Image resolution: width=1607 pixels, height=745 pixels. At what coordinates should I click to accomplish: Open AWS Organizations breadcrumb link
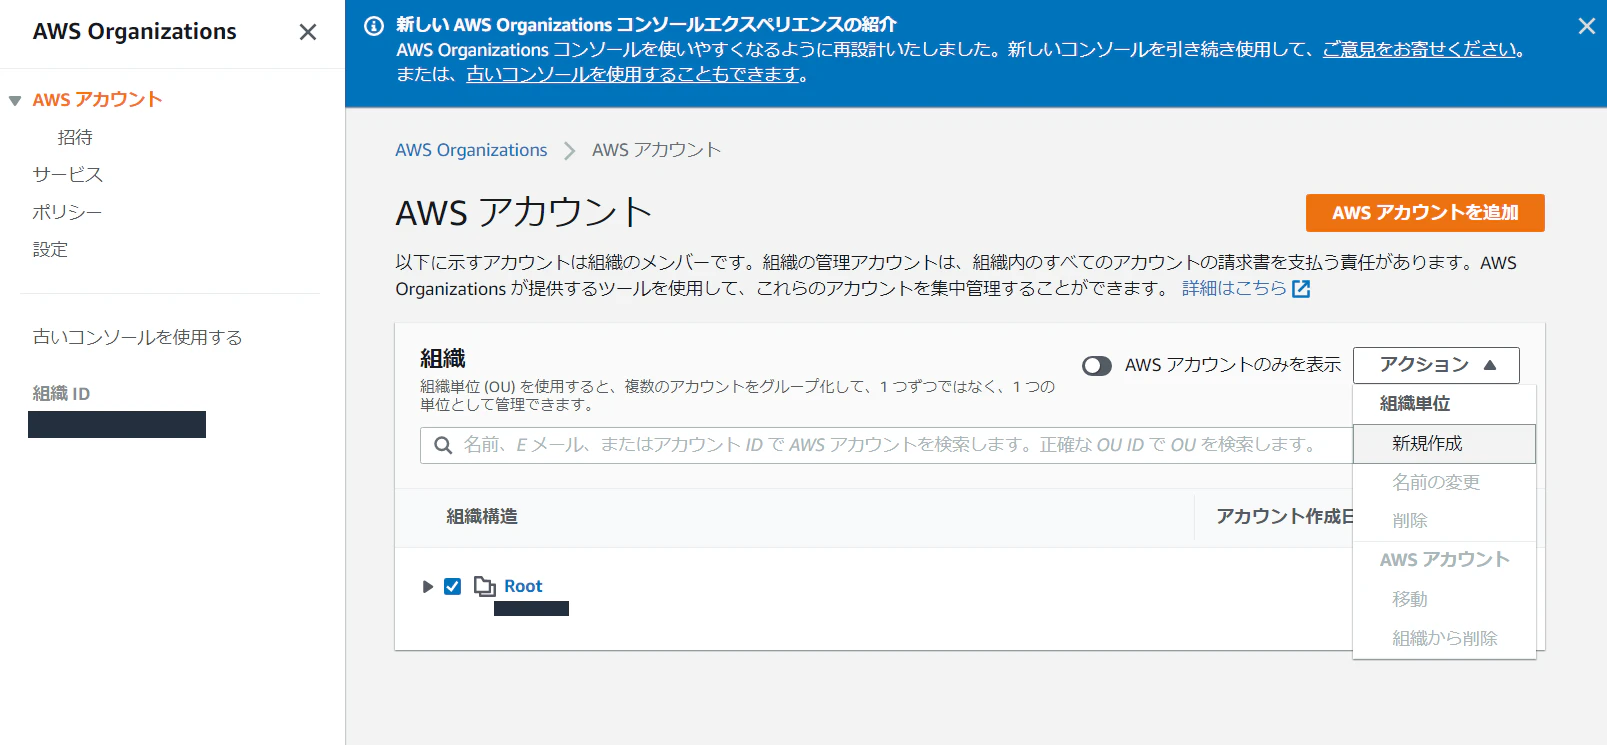click(471, 150)
